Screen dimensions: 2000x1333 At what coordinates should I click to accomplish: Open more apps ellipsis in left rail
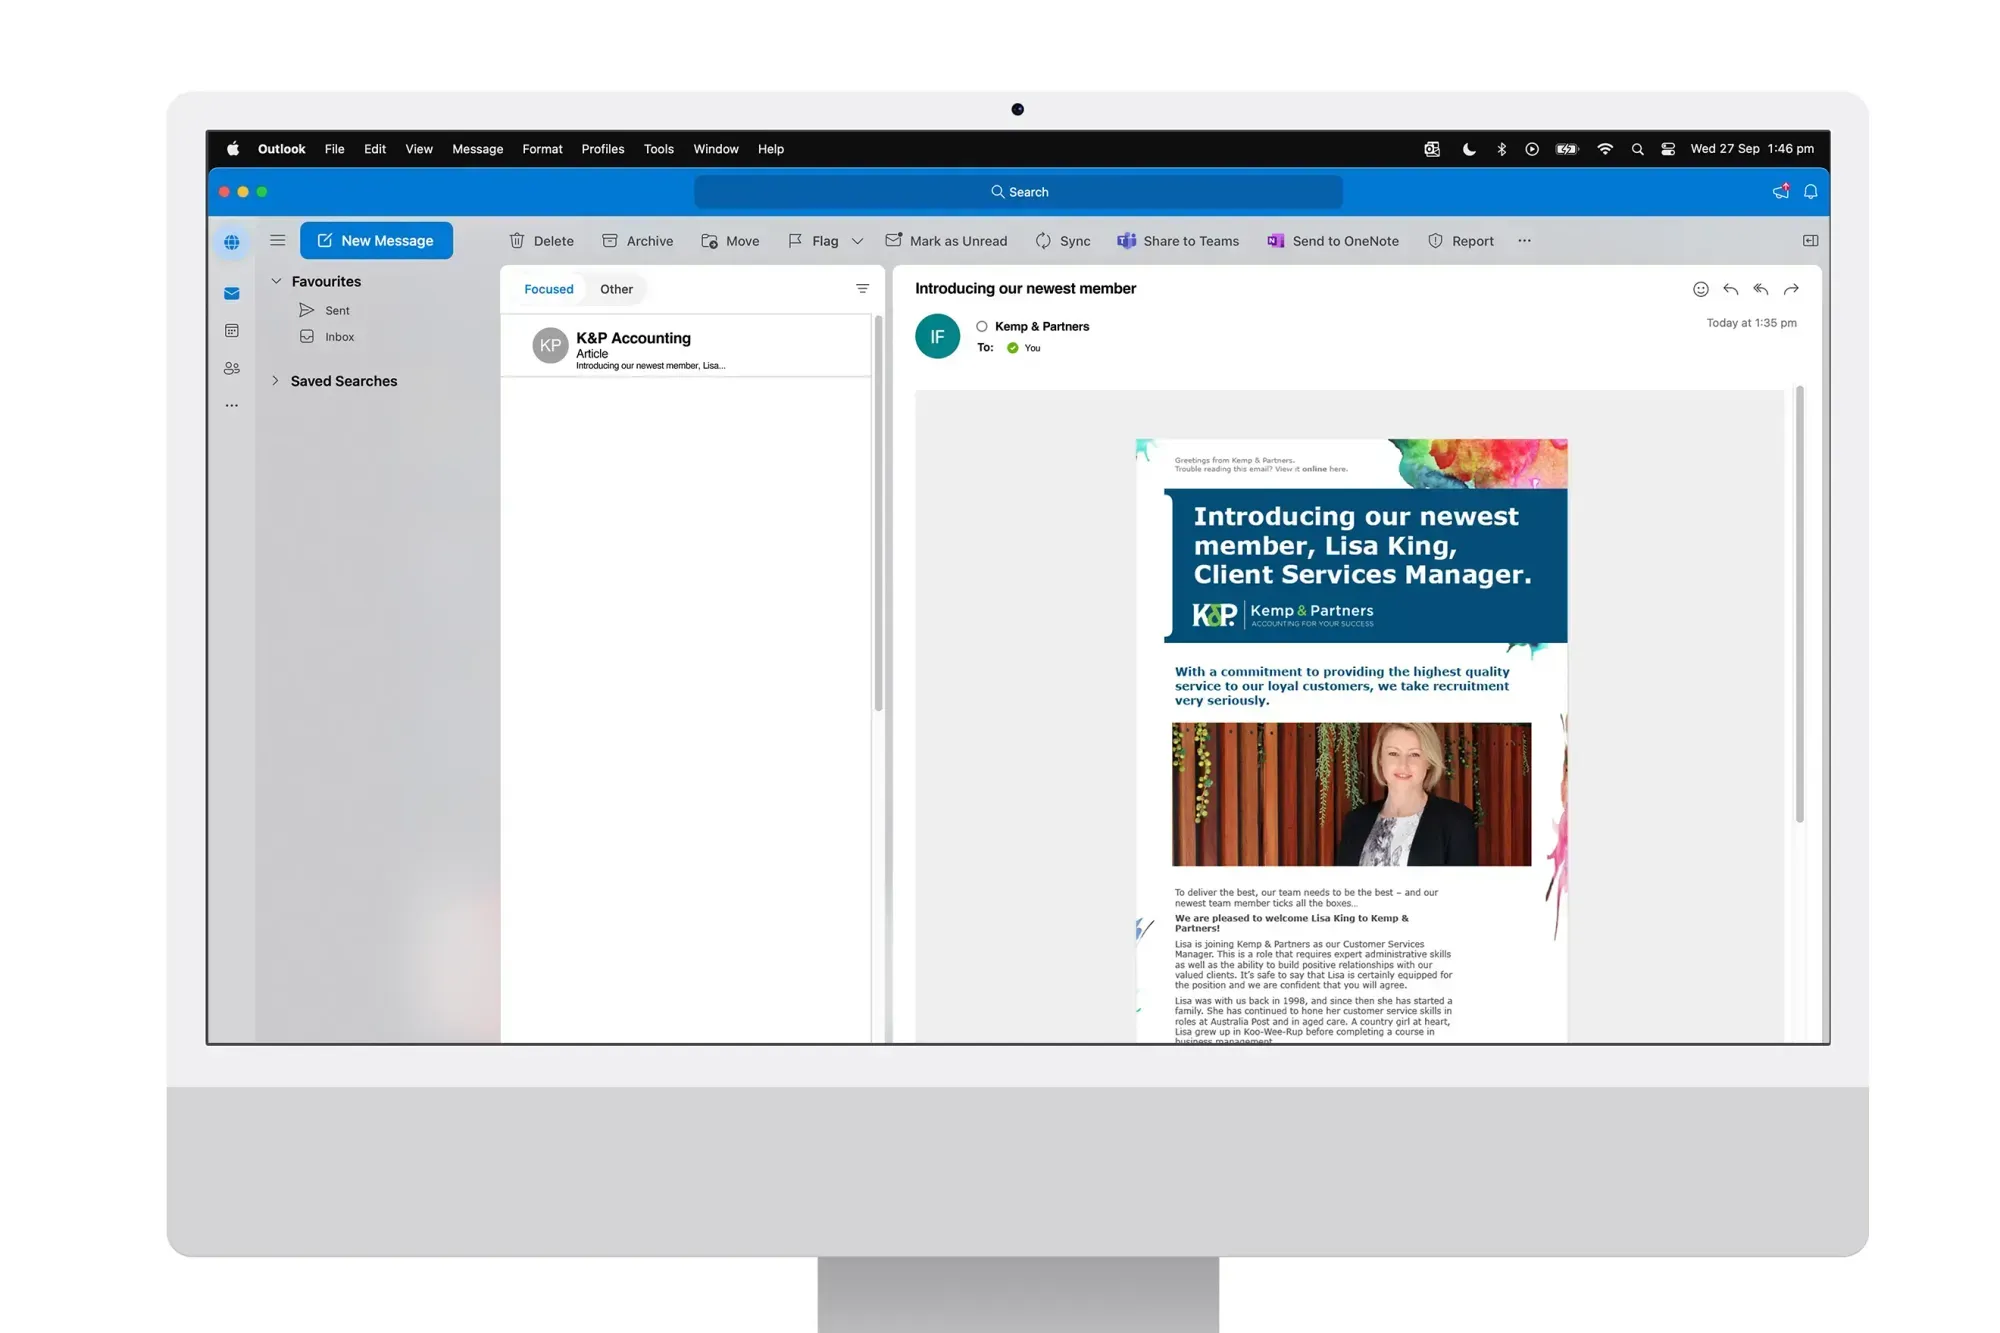[x=232, y=405]
